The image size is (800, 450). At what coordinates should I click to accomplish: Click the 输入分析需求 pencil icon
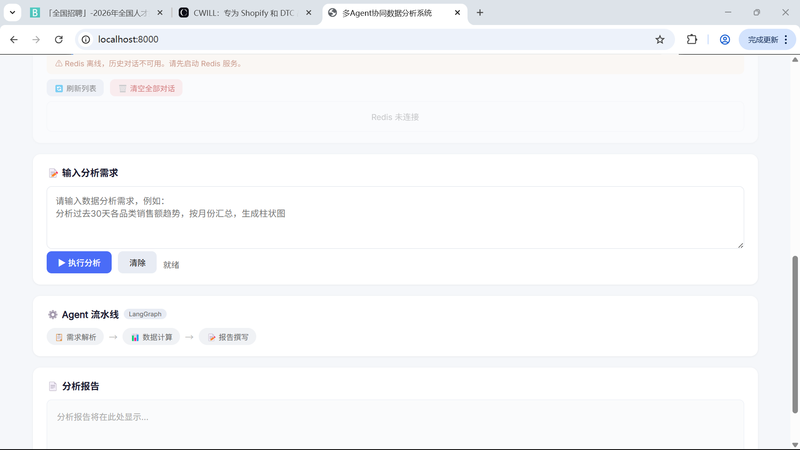(x=53, y=173)
